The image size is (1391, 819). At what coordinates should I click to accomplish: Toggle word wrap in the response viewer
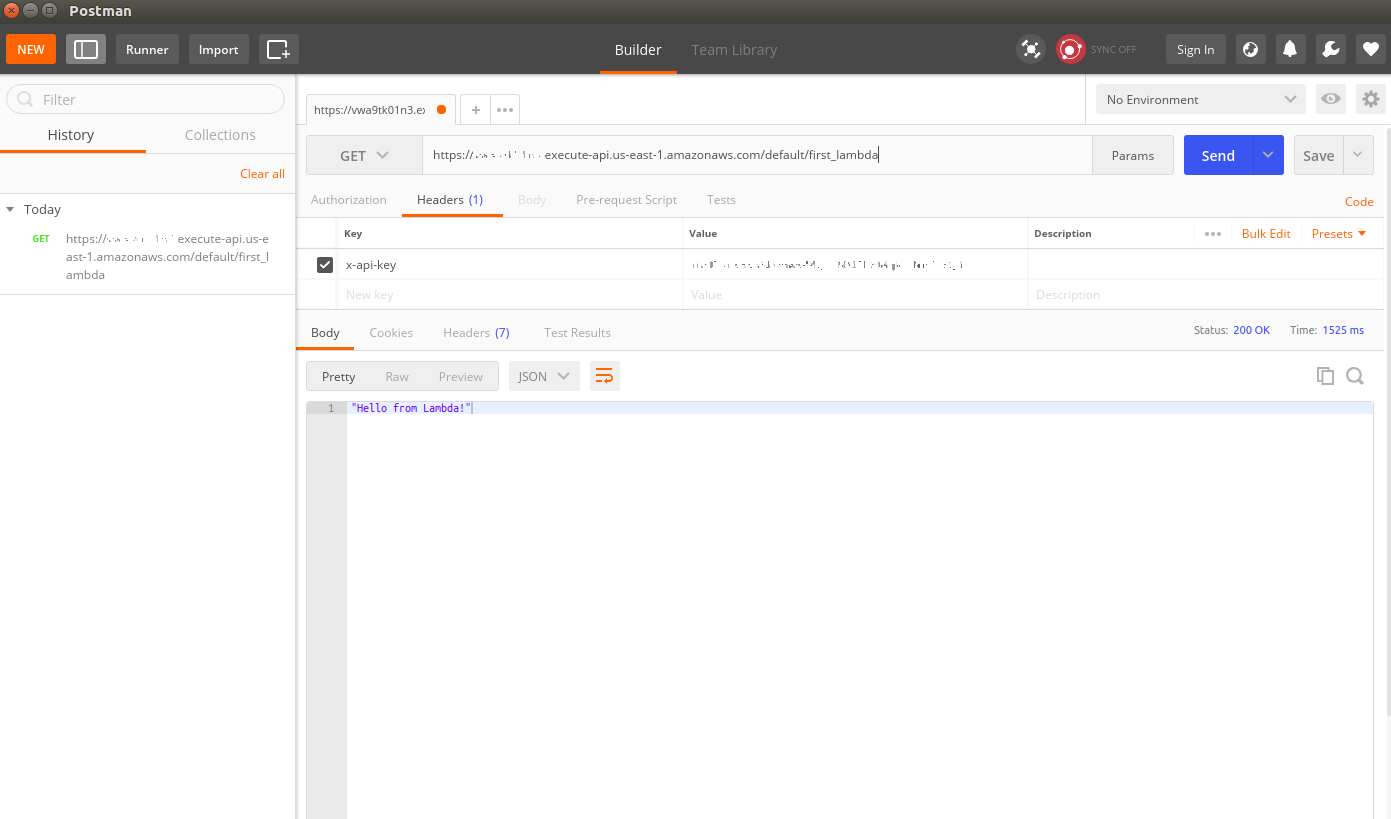[x=604, y=375]
